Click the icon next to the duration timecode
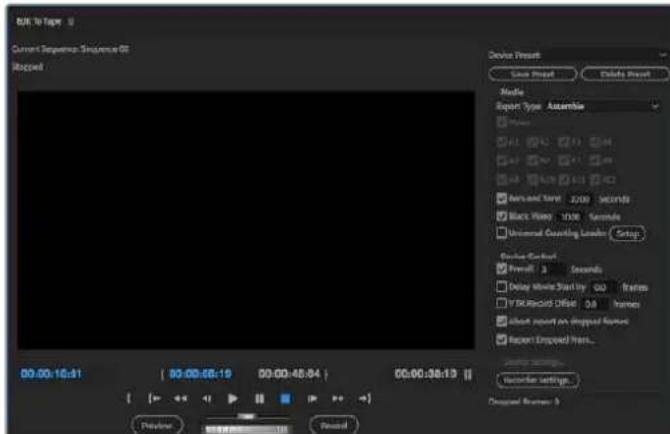 point(468,375)
